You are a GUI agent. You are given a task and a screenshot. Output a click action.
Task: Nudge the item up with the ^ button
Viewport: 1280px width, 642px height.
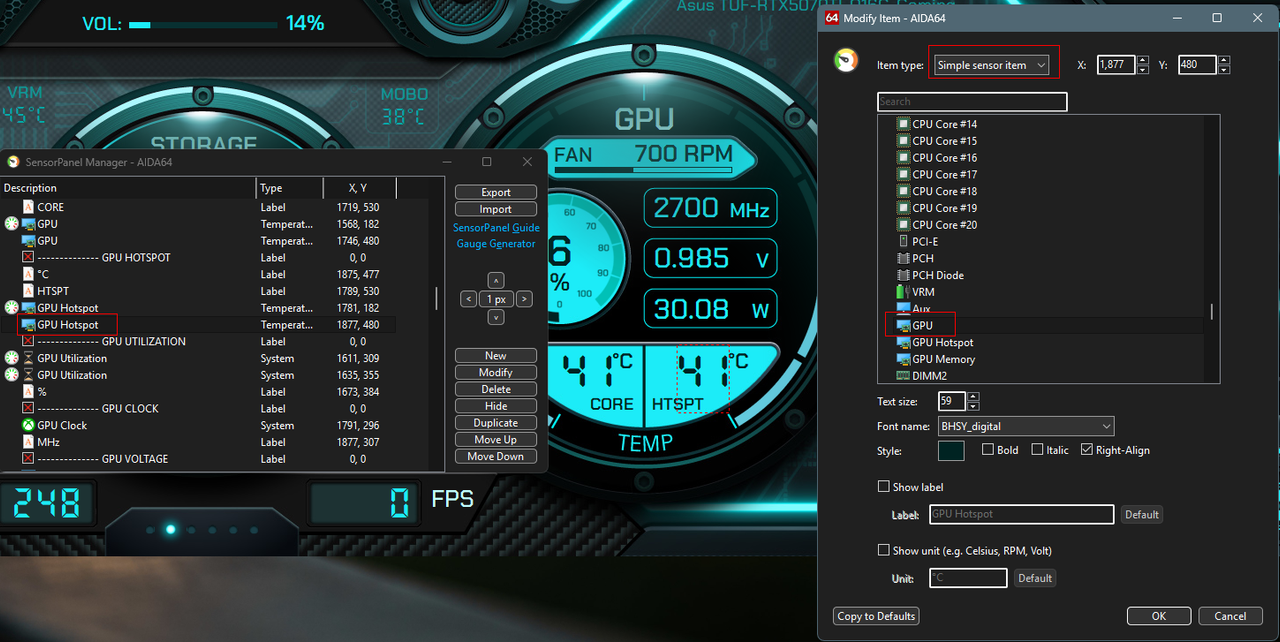click(495, 281)
